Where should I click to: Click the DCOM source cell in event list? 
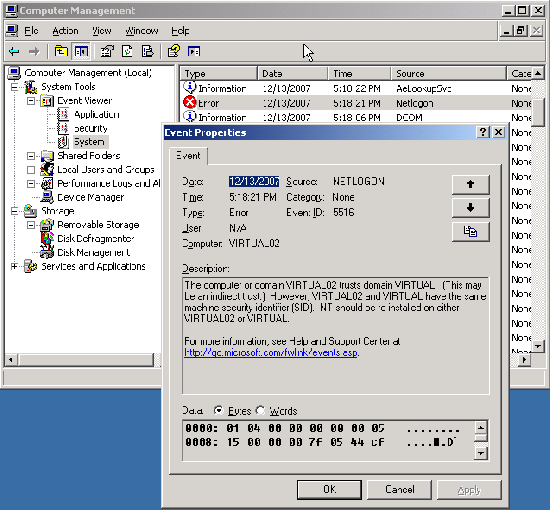coord(409,118)
